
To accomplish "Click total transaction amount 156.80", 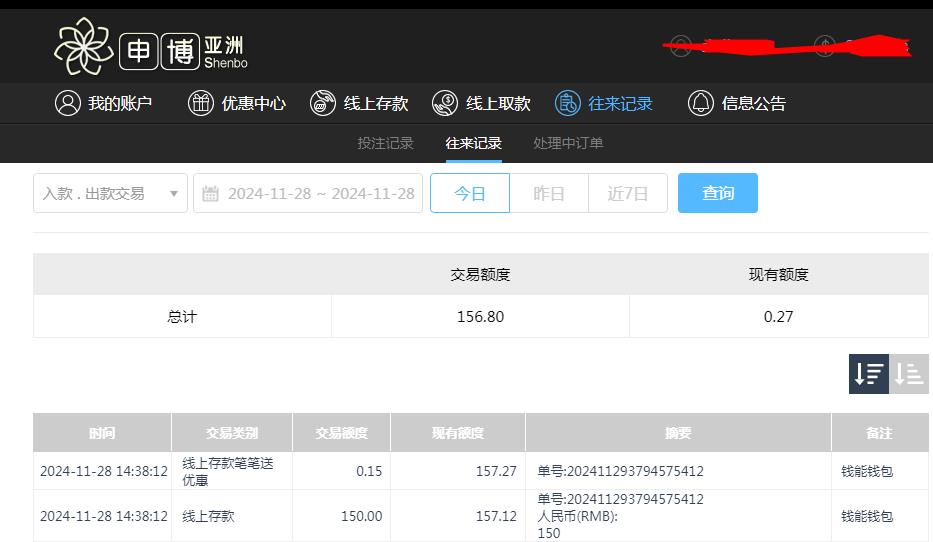I will [x=480, y=317].
